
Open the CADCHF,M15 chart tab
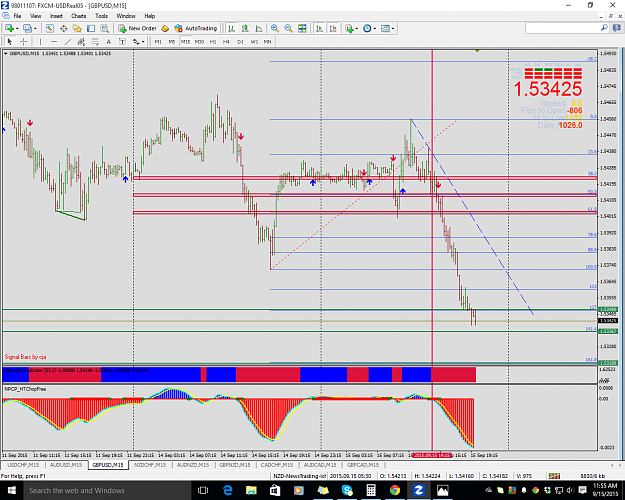(277, 465)
